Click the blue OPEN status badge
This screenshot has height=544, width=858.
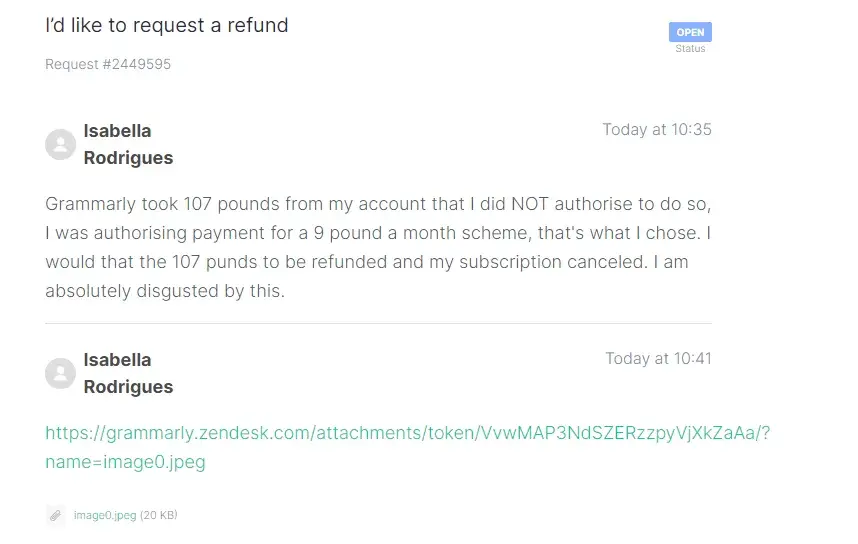coord(690,32)
